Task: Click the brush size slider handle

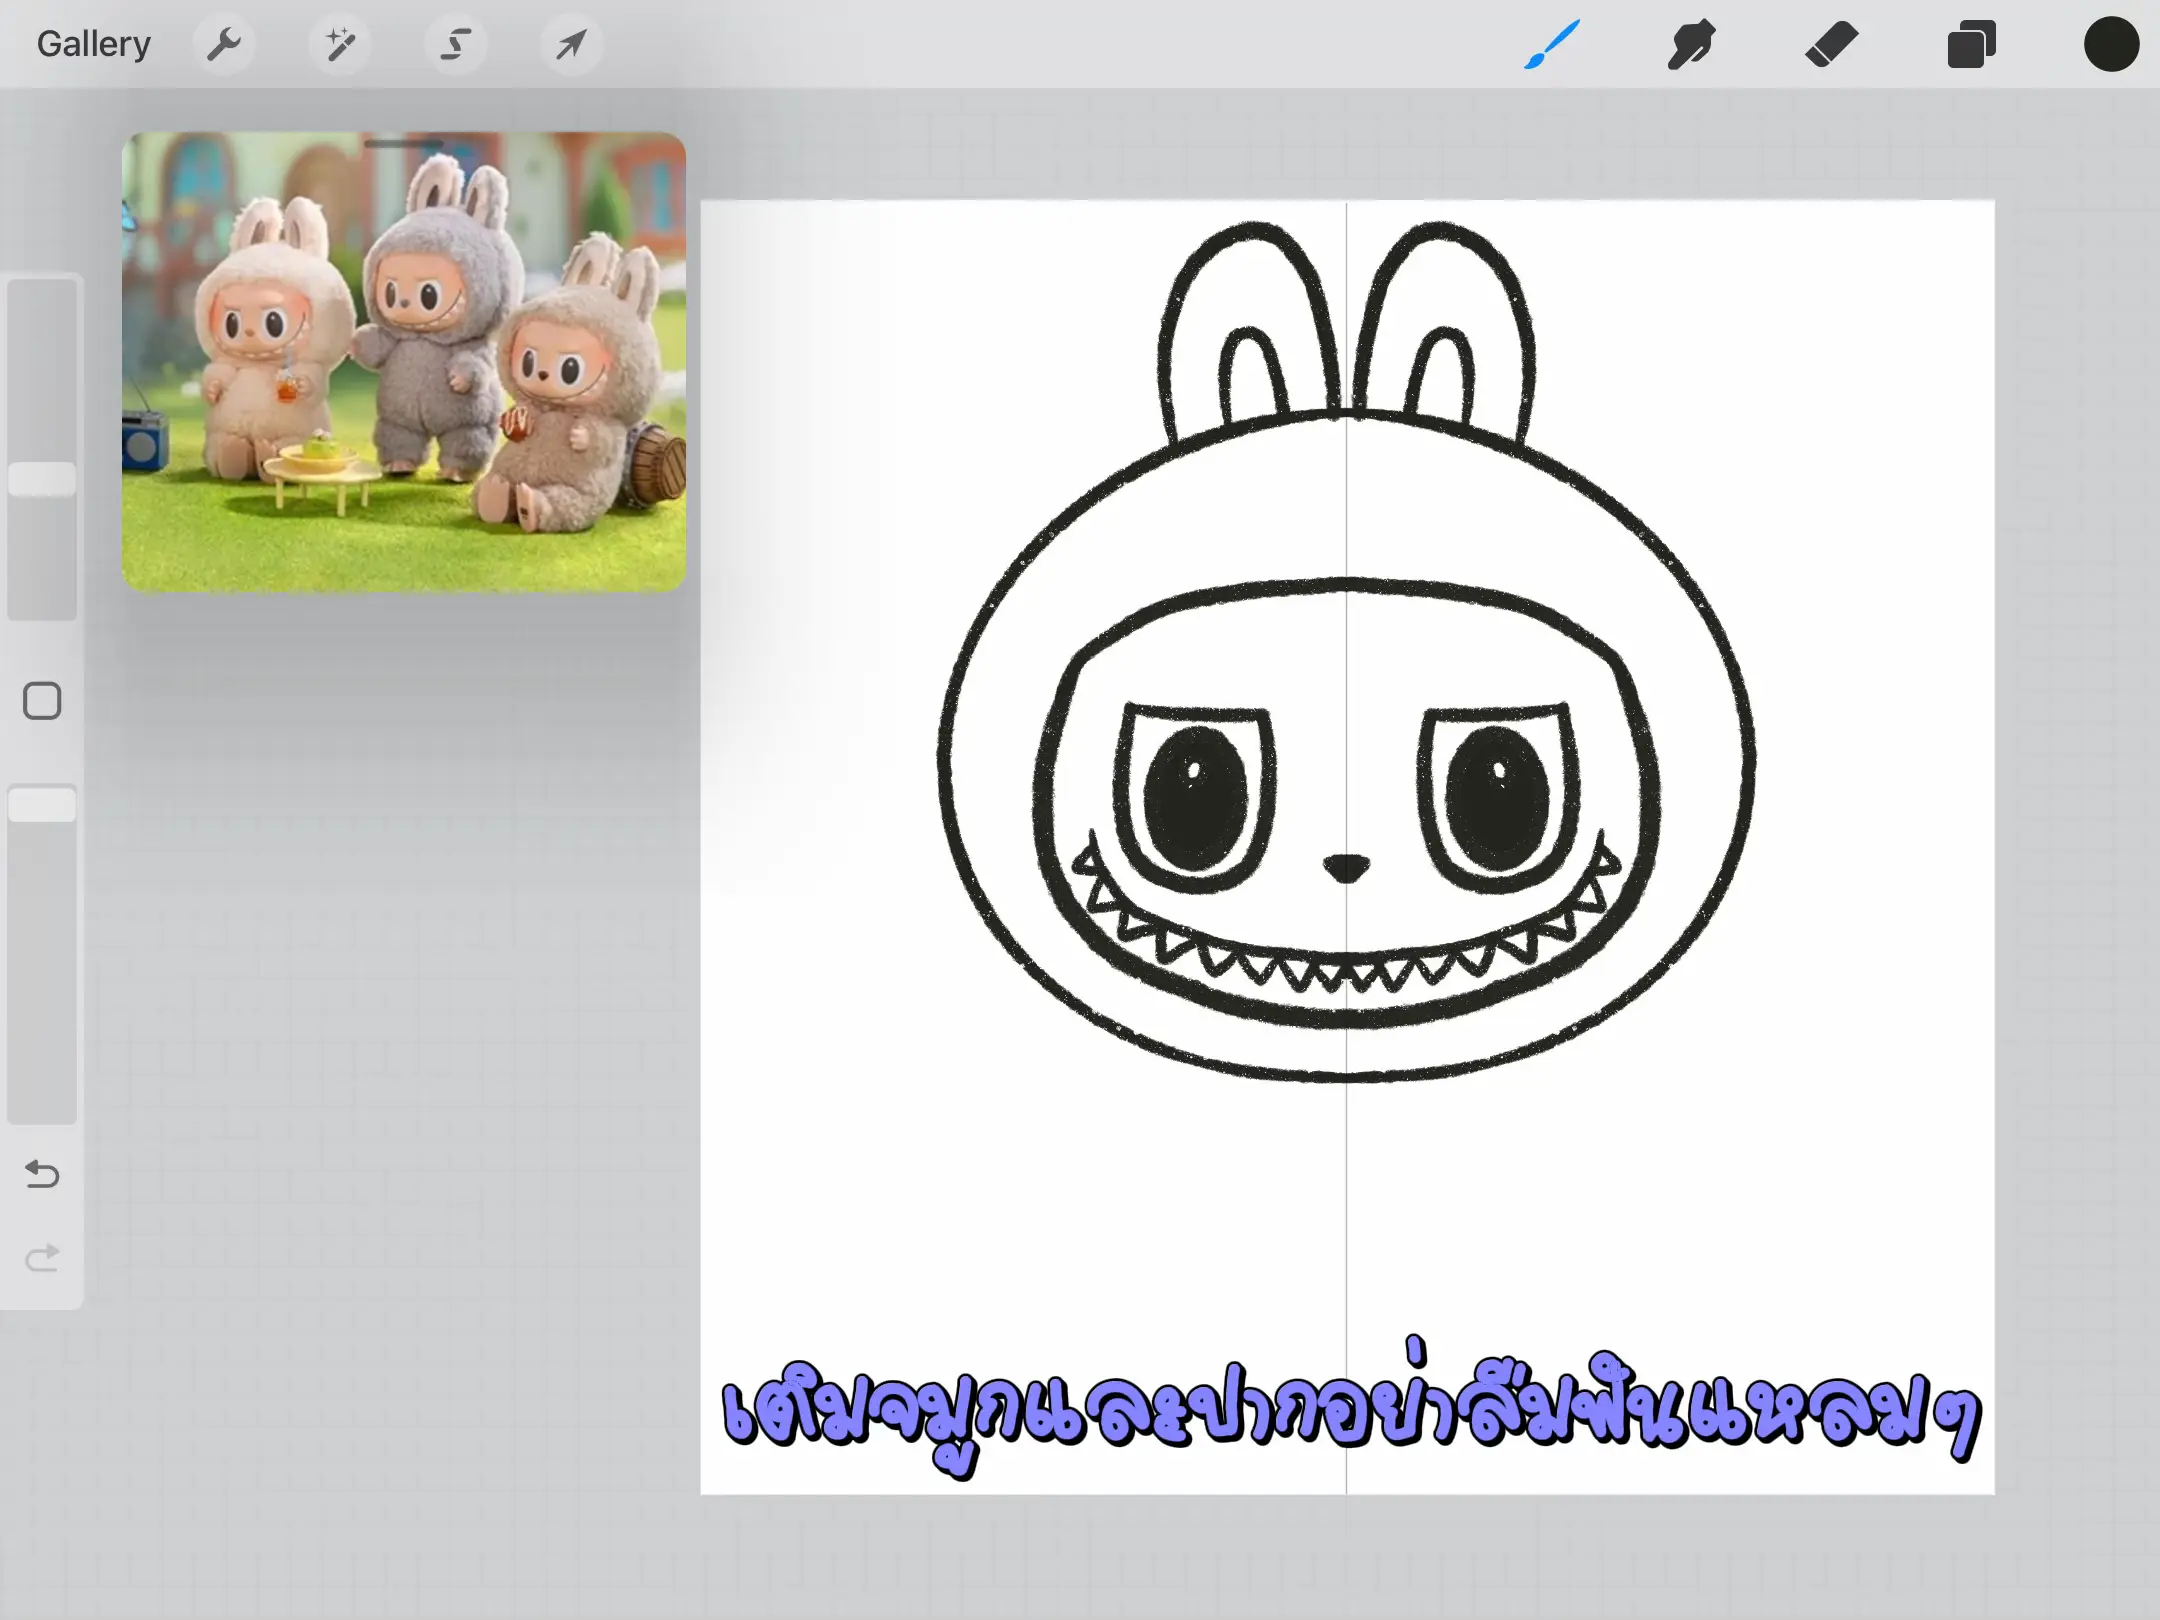Action: [42, 479]
